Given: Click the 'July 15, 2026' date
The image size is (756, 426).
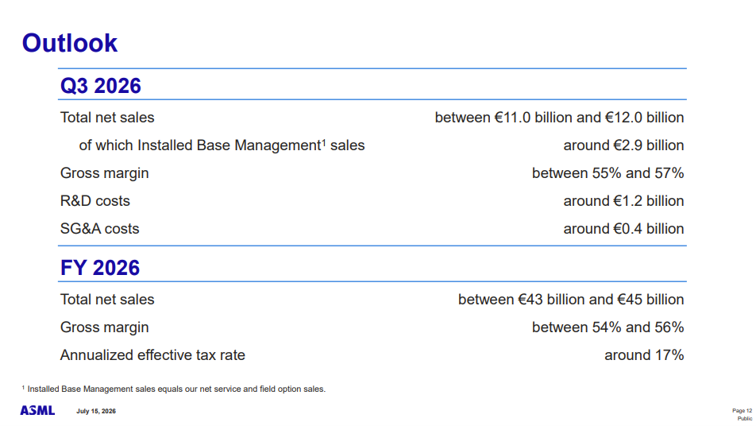Looking at the screenshot, I should pos(96,411).
